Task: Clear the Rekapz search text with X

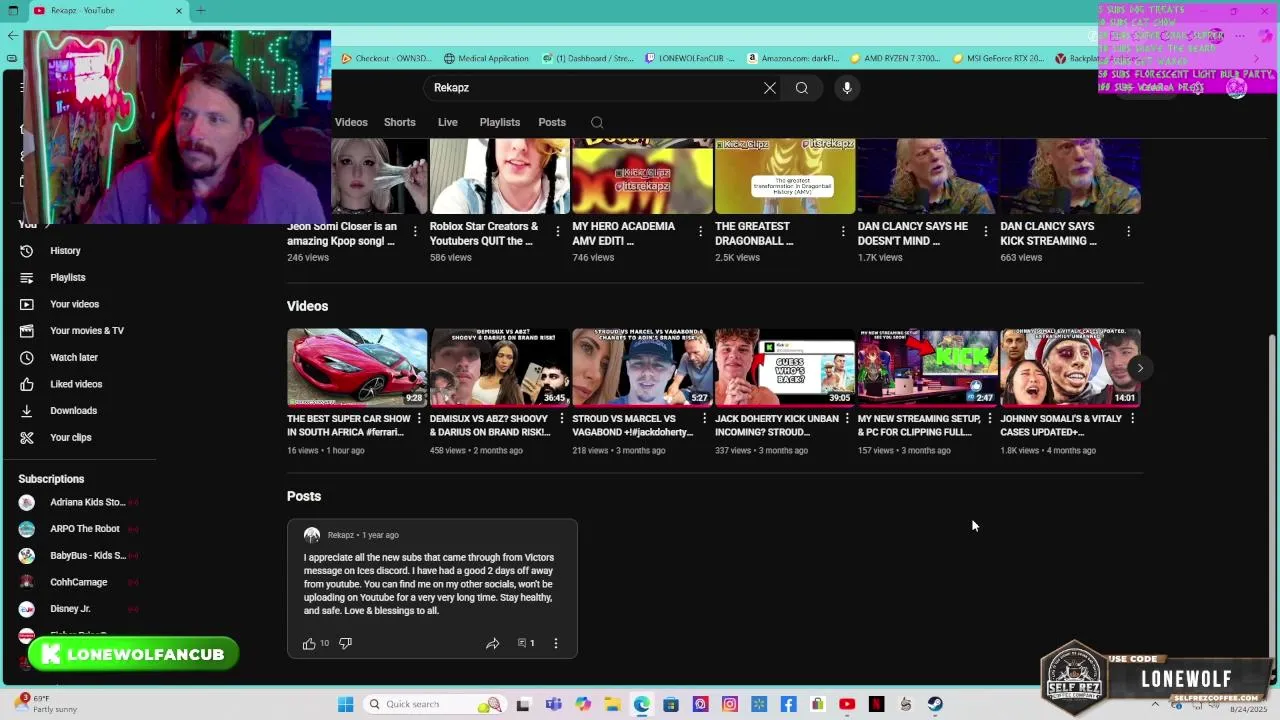Action: 770,88
